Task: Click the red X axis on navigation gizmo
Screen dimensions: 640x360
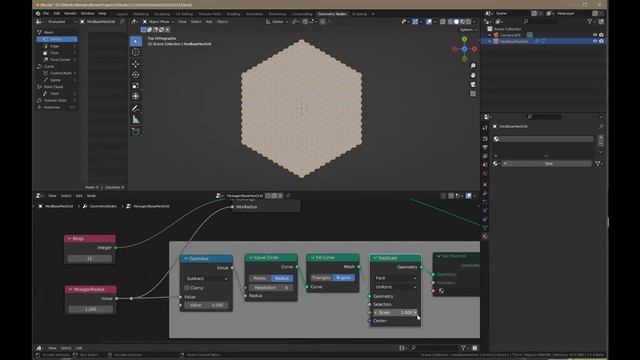Action: [474, 49]
